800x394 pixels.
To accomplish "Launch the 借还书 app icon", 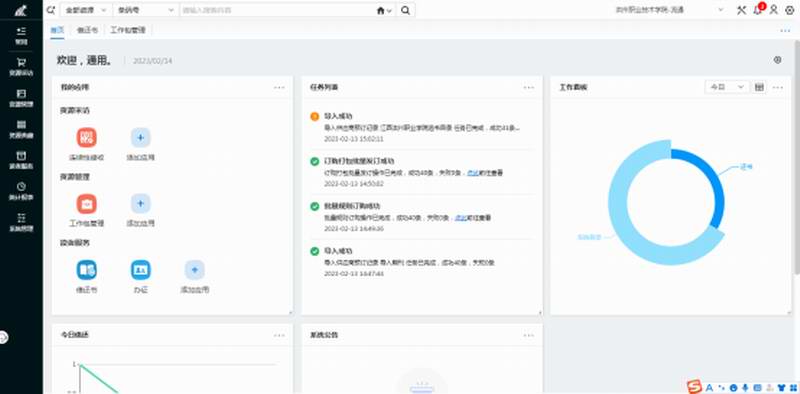I will click(87, 270).
